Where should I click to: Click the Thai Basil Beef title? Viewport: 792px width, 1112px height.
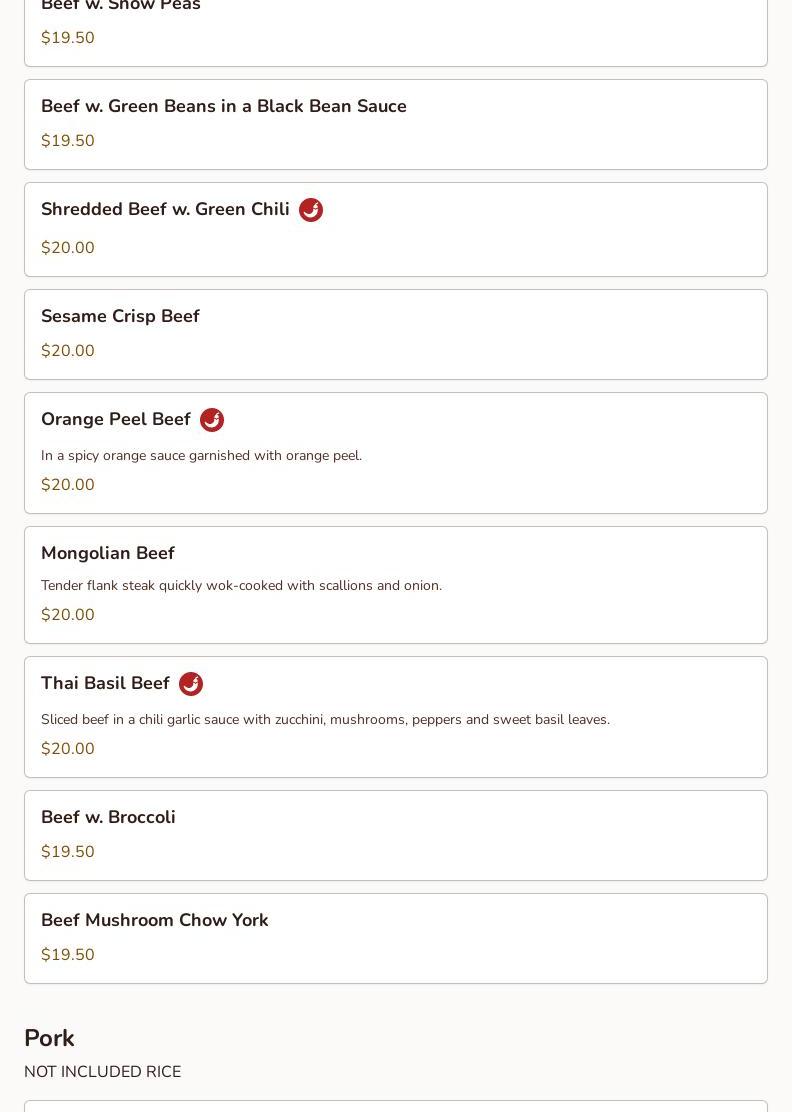point(105,683)
